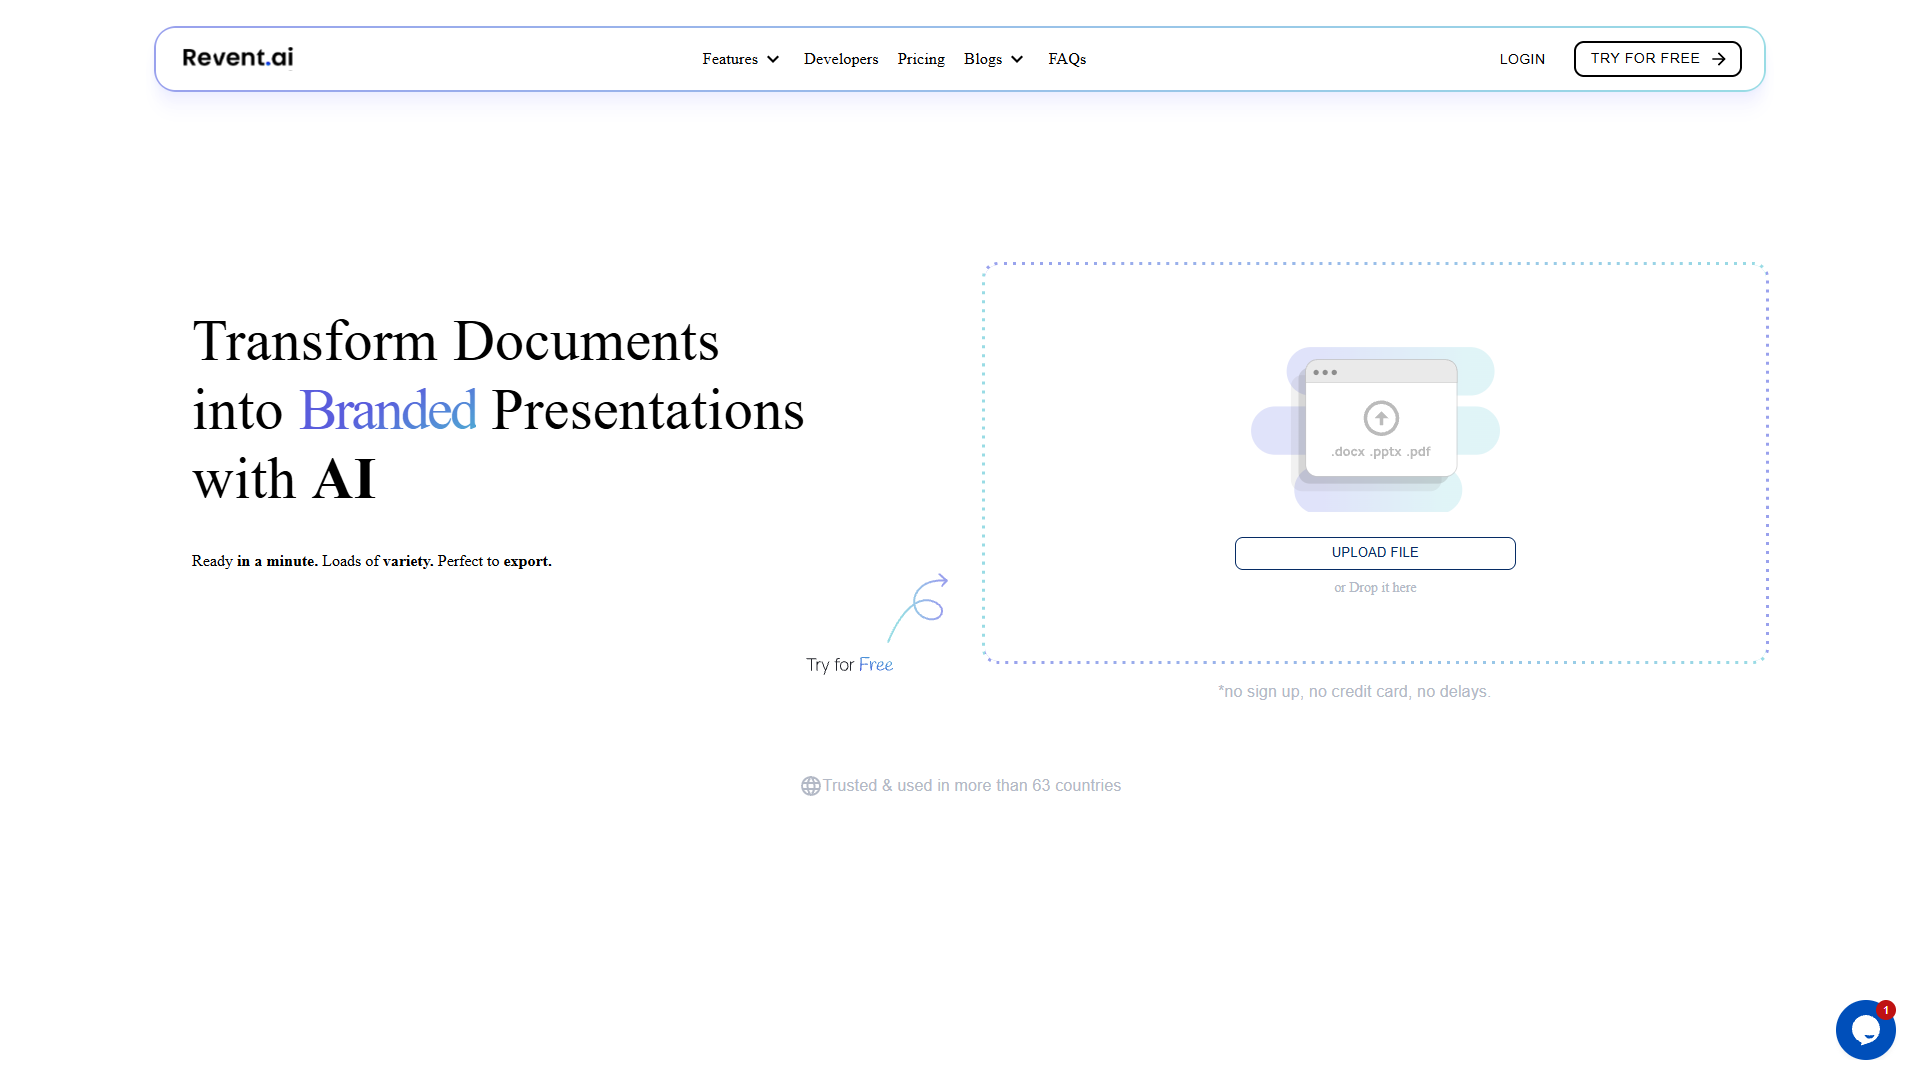Click the curly arrow doodle graphic
This screenshot has width=1920, height=1080.
coord(918,608)
